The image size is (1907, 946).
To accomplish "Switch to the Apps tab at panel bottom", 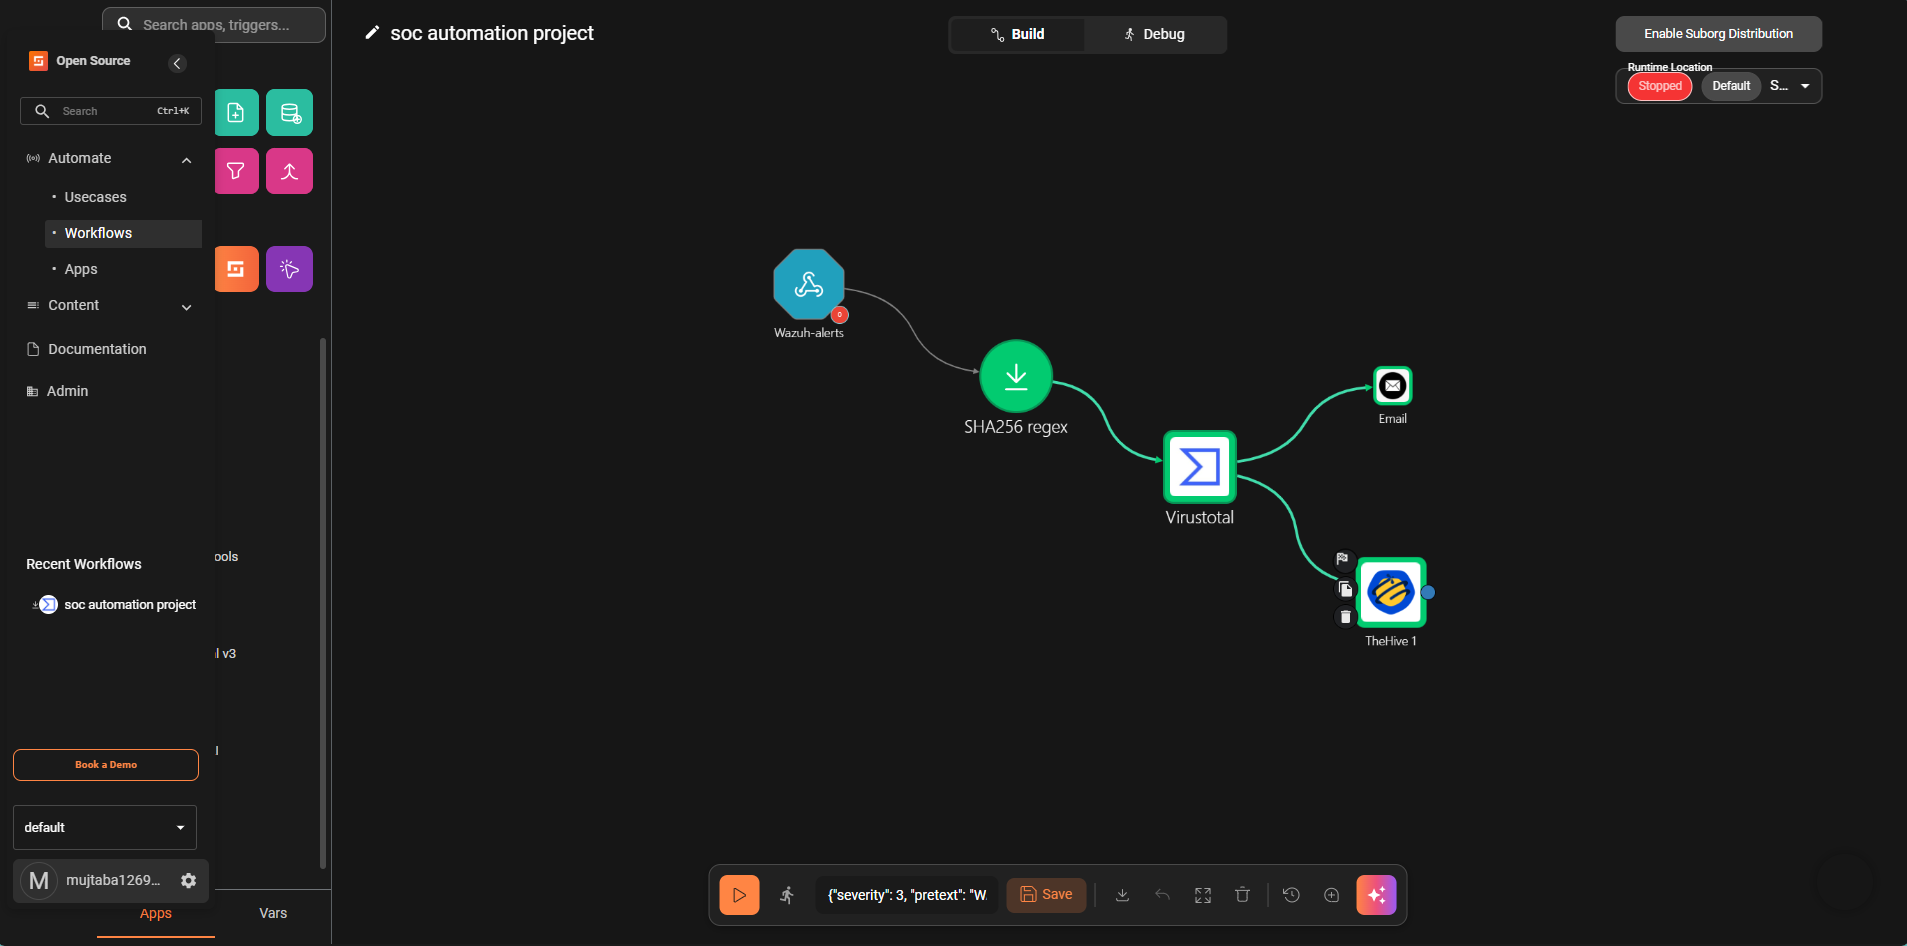I will pos(156,913).
